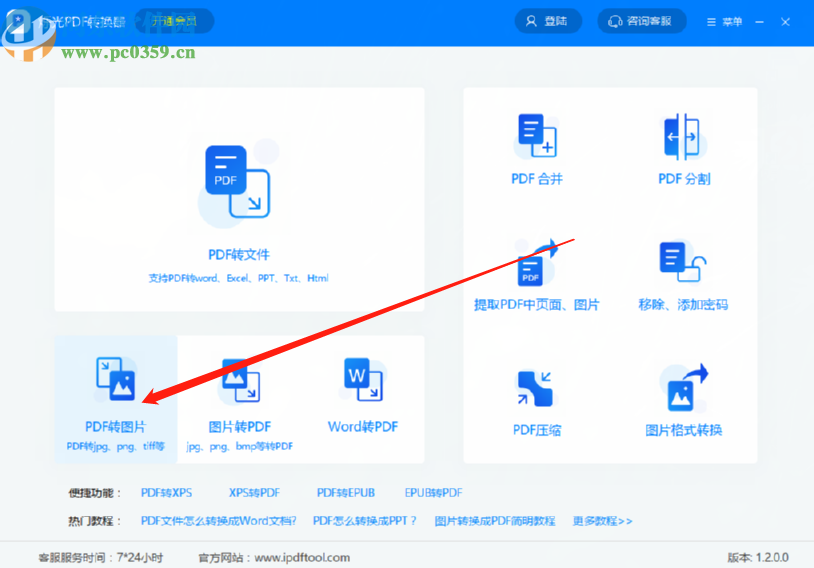814x568 pixels.
Task: Click the jpg、png、bmp等转PDF subtitle
Action: (239, 447)
